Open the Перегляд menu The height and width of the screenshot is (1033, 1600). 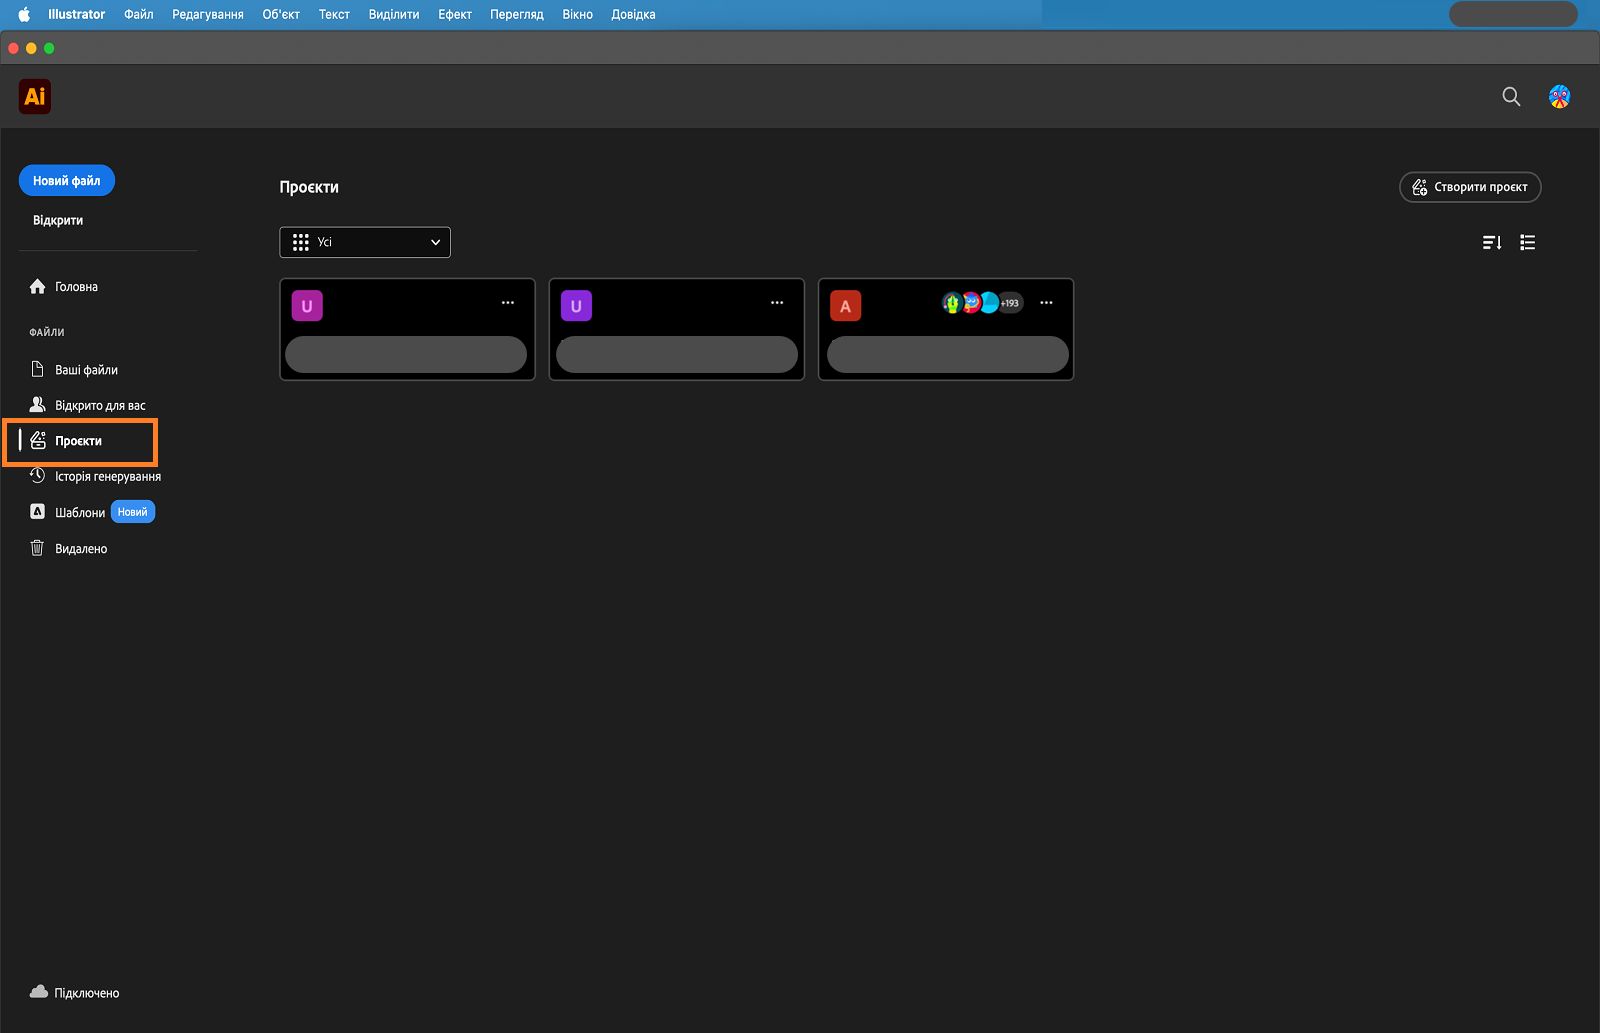[x=517, y=14]
